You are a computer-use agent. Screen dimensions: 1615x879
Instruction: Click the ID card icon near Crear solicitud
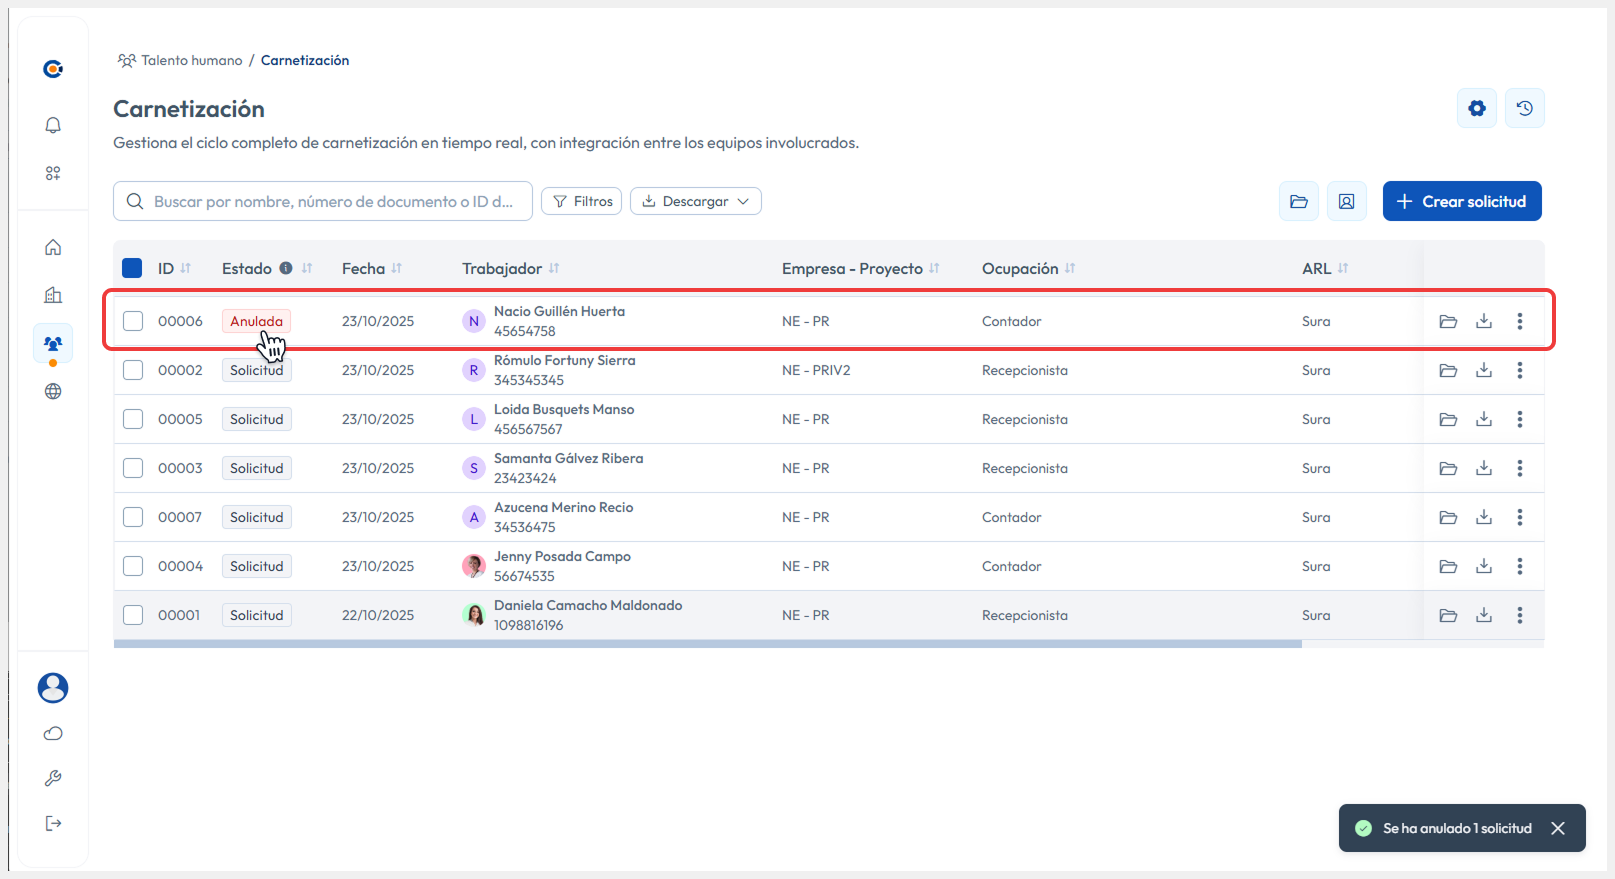click(x=1346, y=201)
